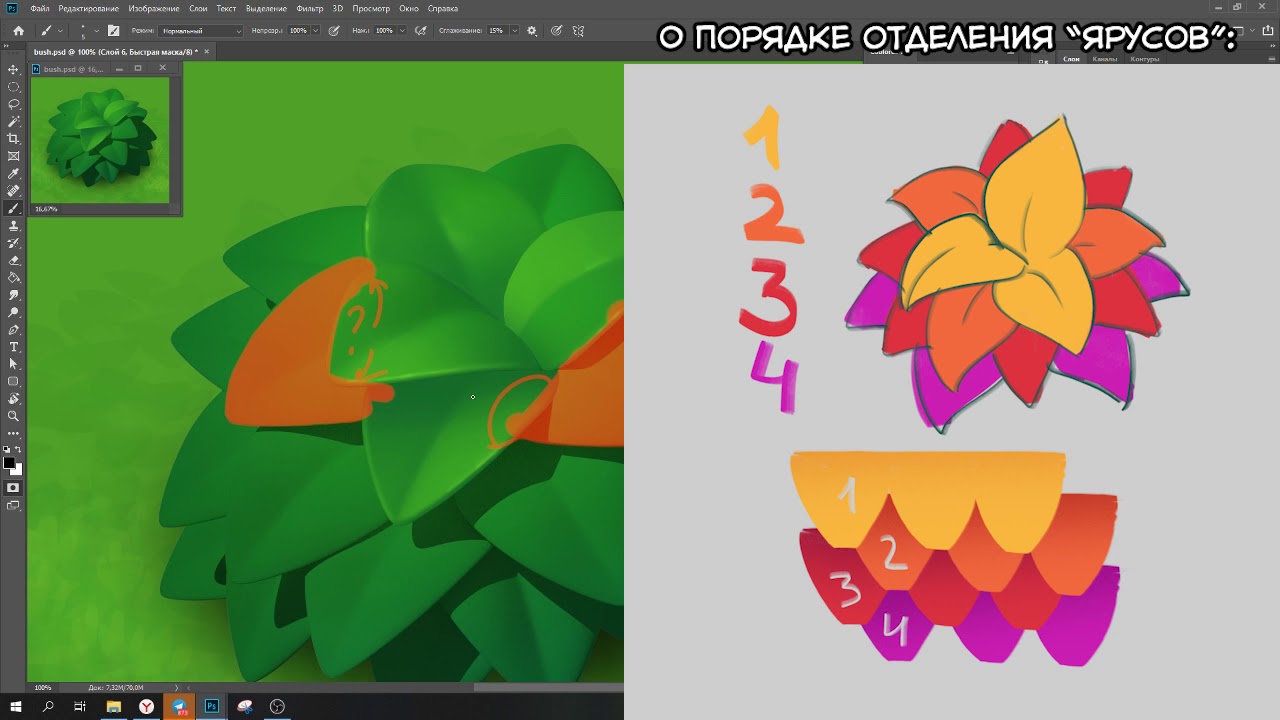Select the Pen tool
This screenshot has width=1280, height=720.
pyautogui.click(x=13, y=330)
